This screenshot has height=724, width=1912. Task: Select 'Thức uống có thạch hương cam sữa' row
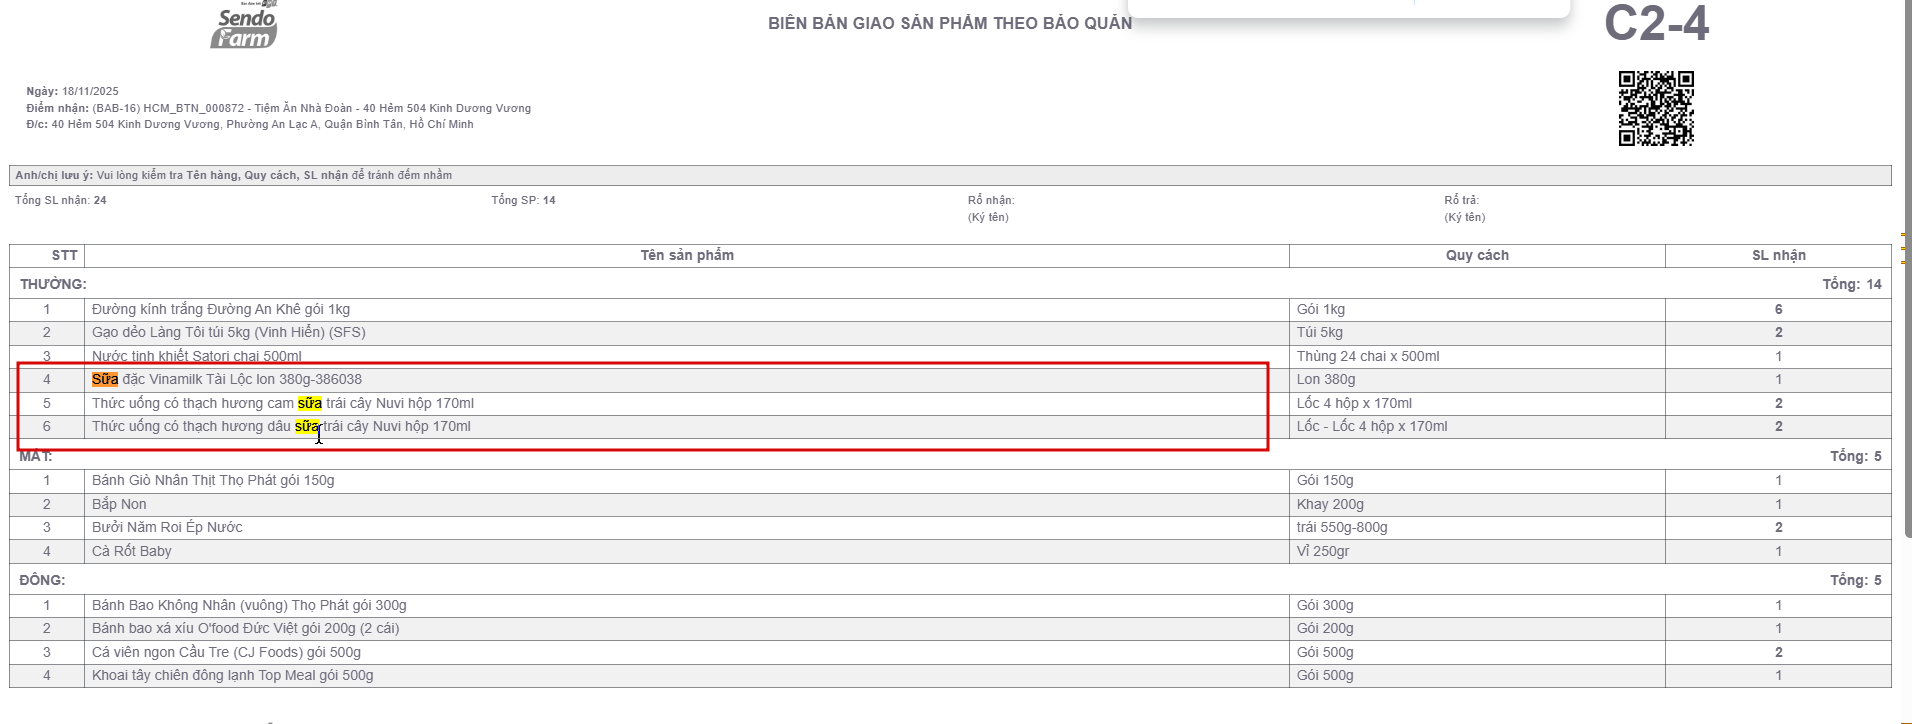[x=950, y=403]
